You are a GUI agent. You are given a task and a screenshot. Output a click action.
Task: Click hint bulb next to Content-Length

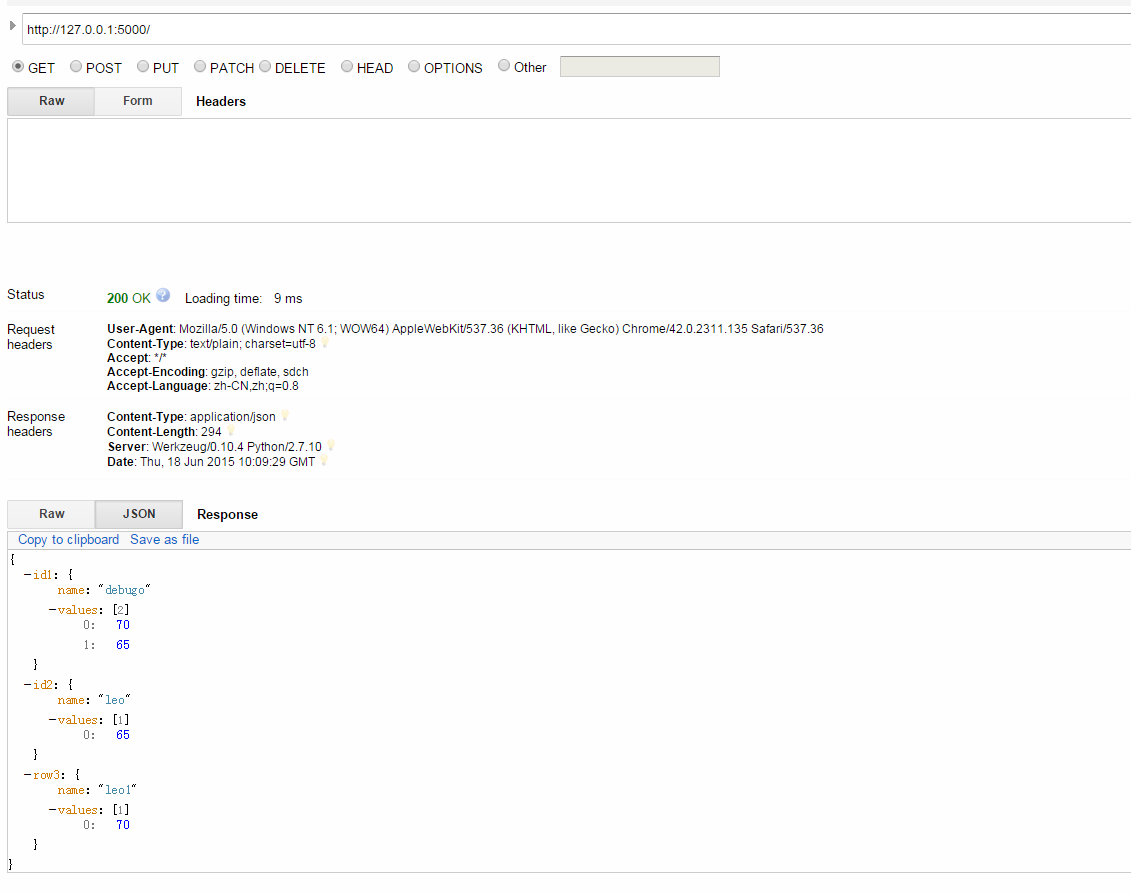[x=231, y=430]
